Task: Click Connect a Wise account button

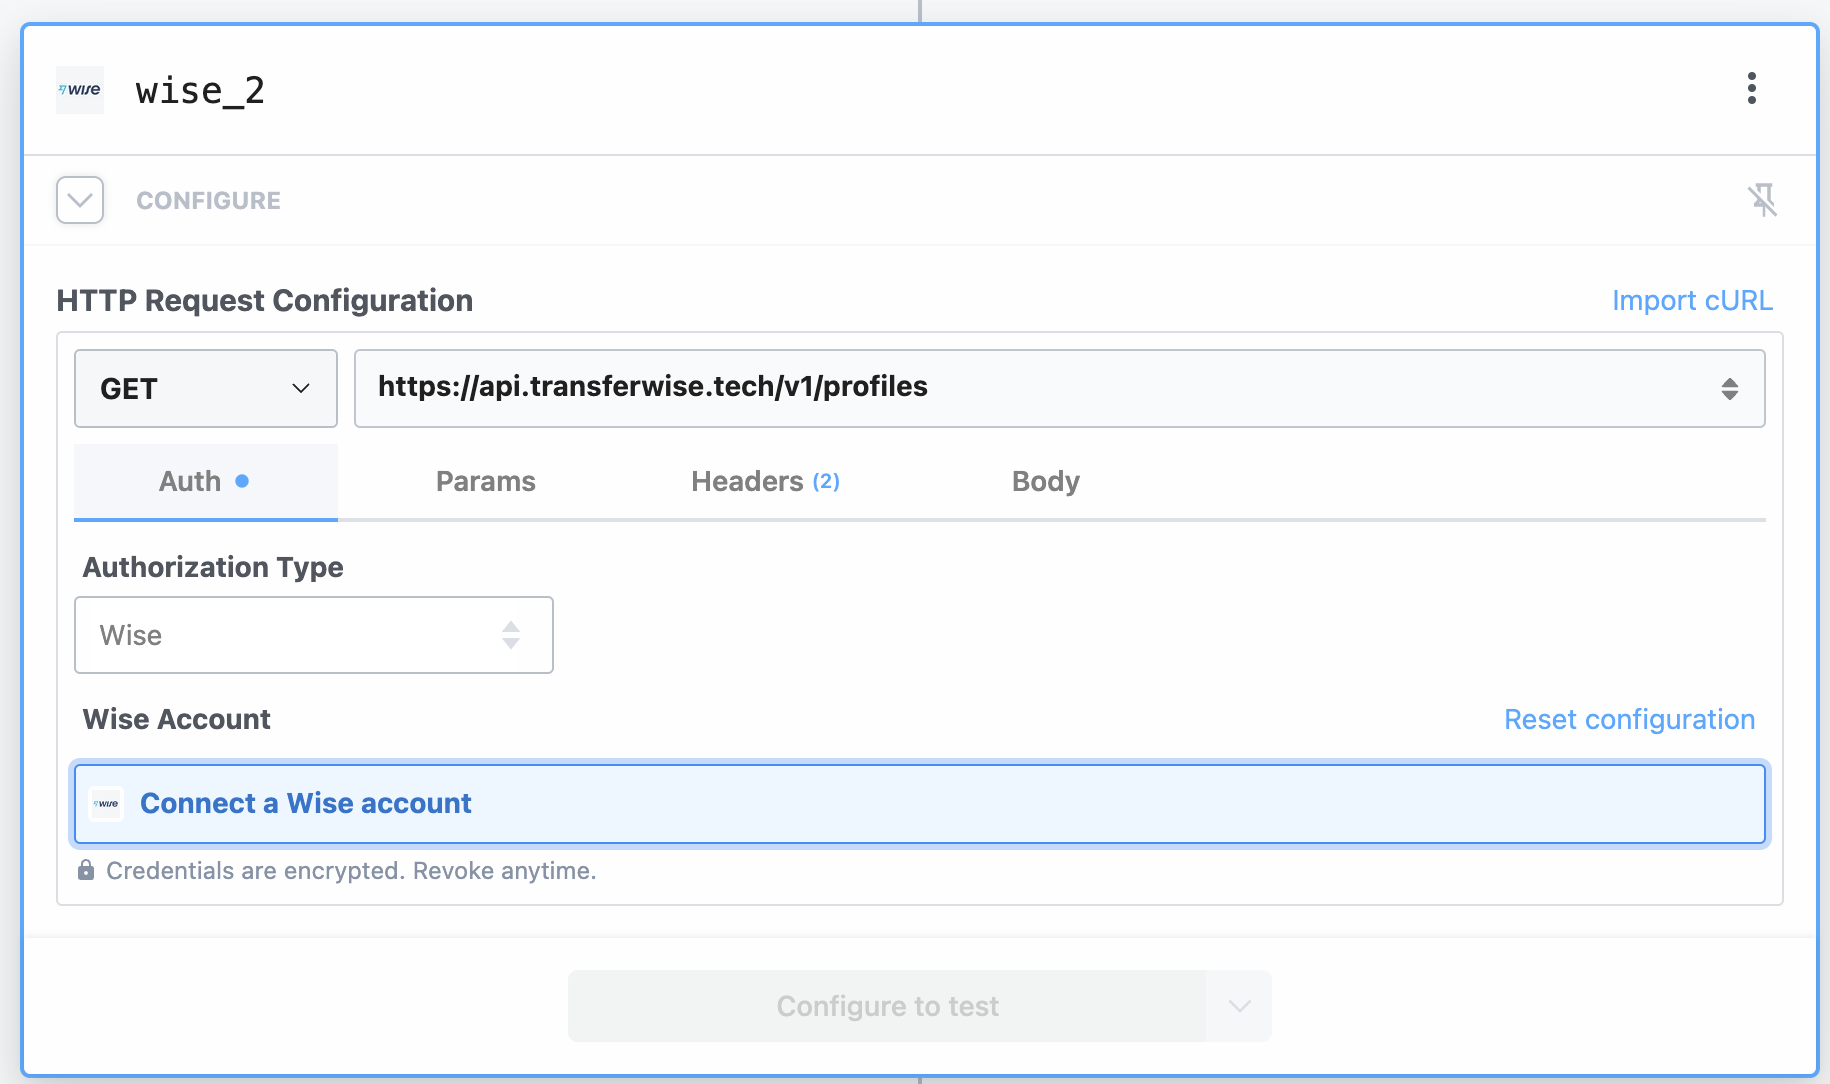Action: point(920,804)
